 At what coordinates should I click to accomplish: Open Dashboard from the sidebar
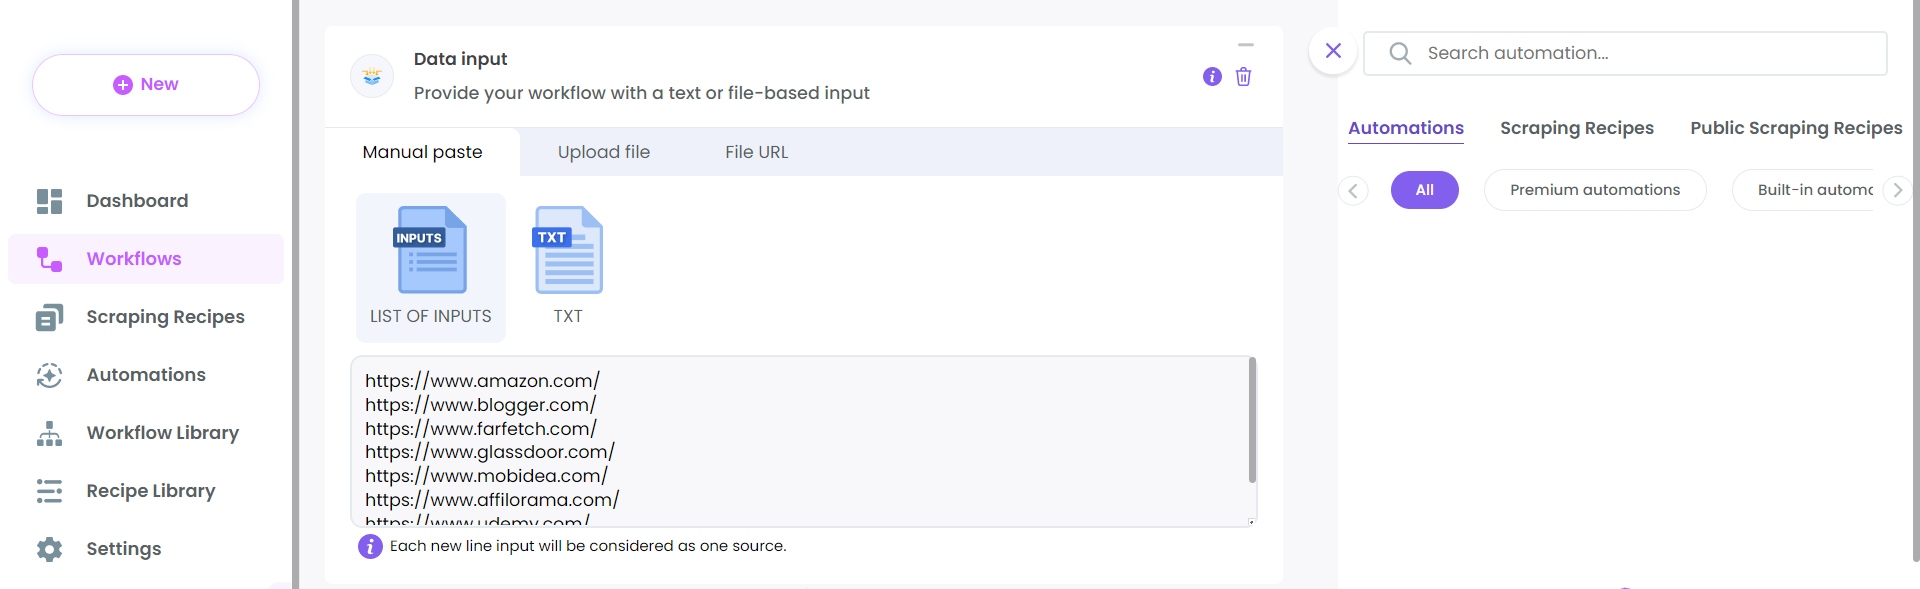pos(137,201)
